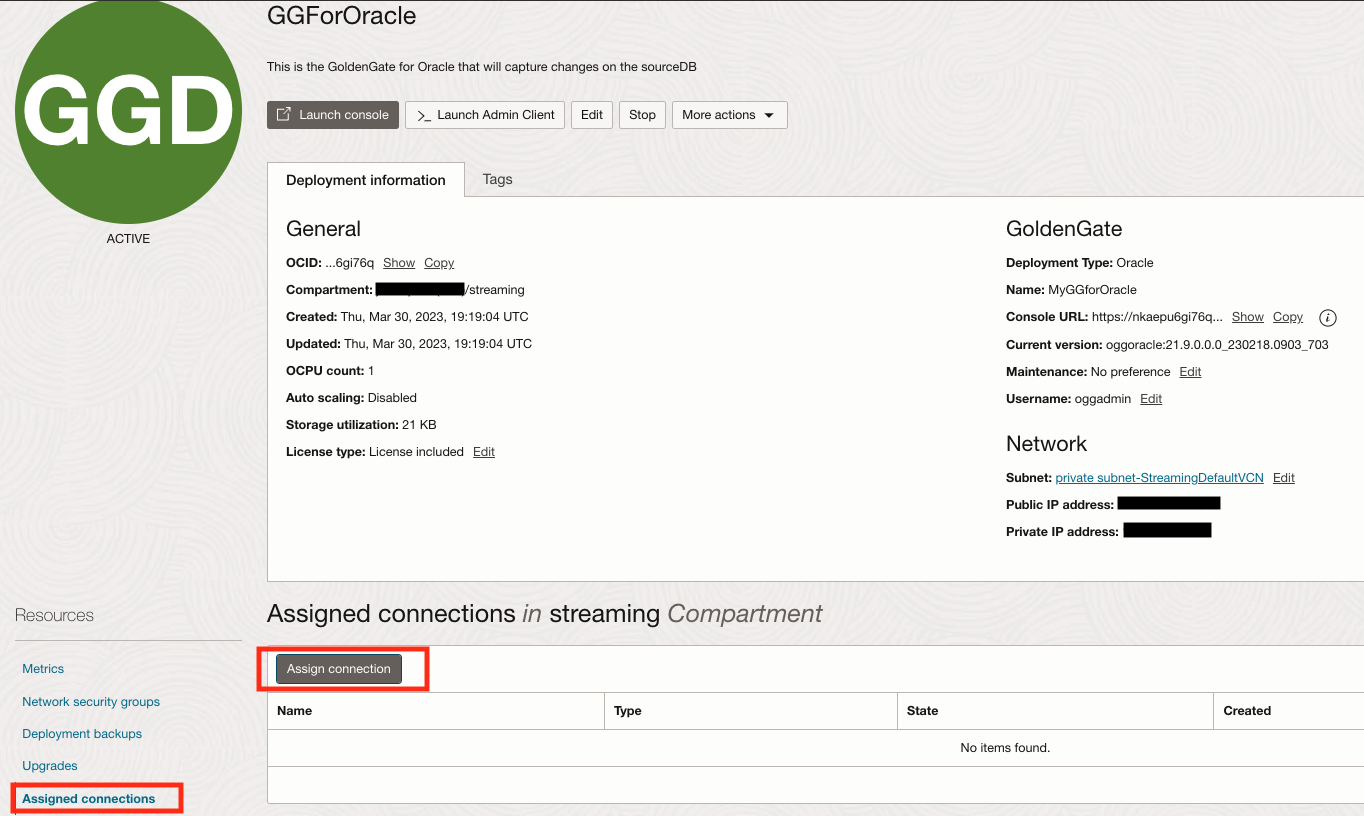The width and height of the screenshot is (1364, 816).
Task: Click the 'No items found.' table message
Action: pos(1005,748)
